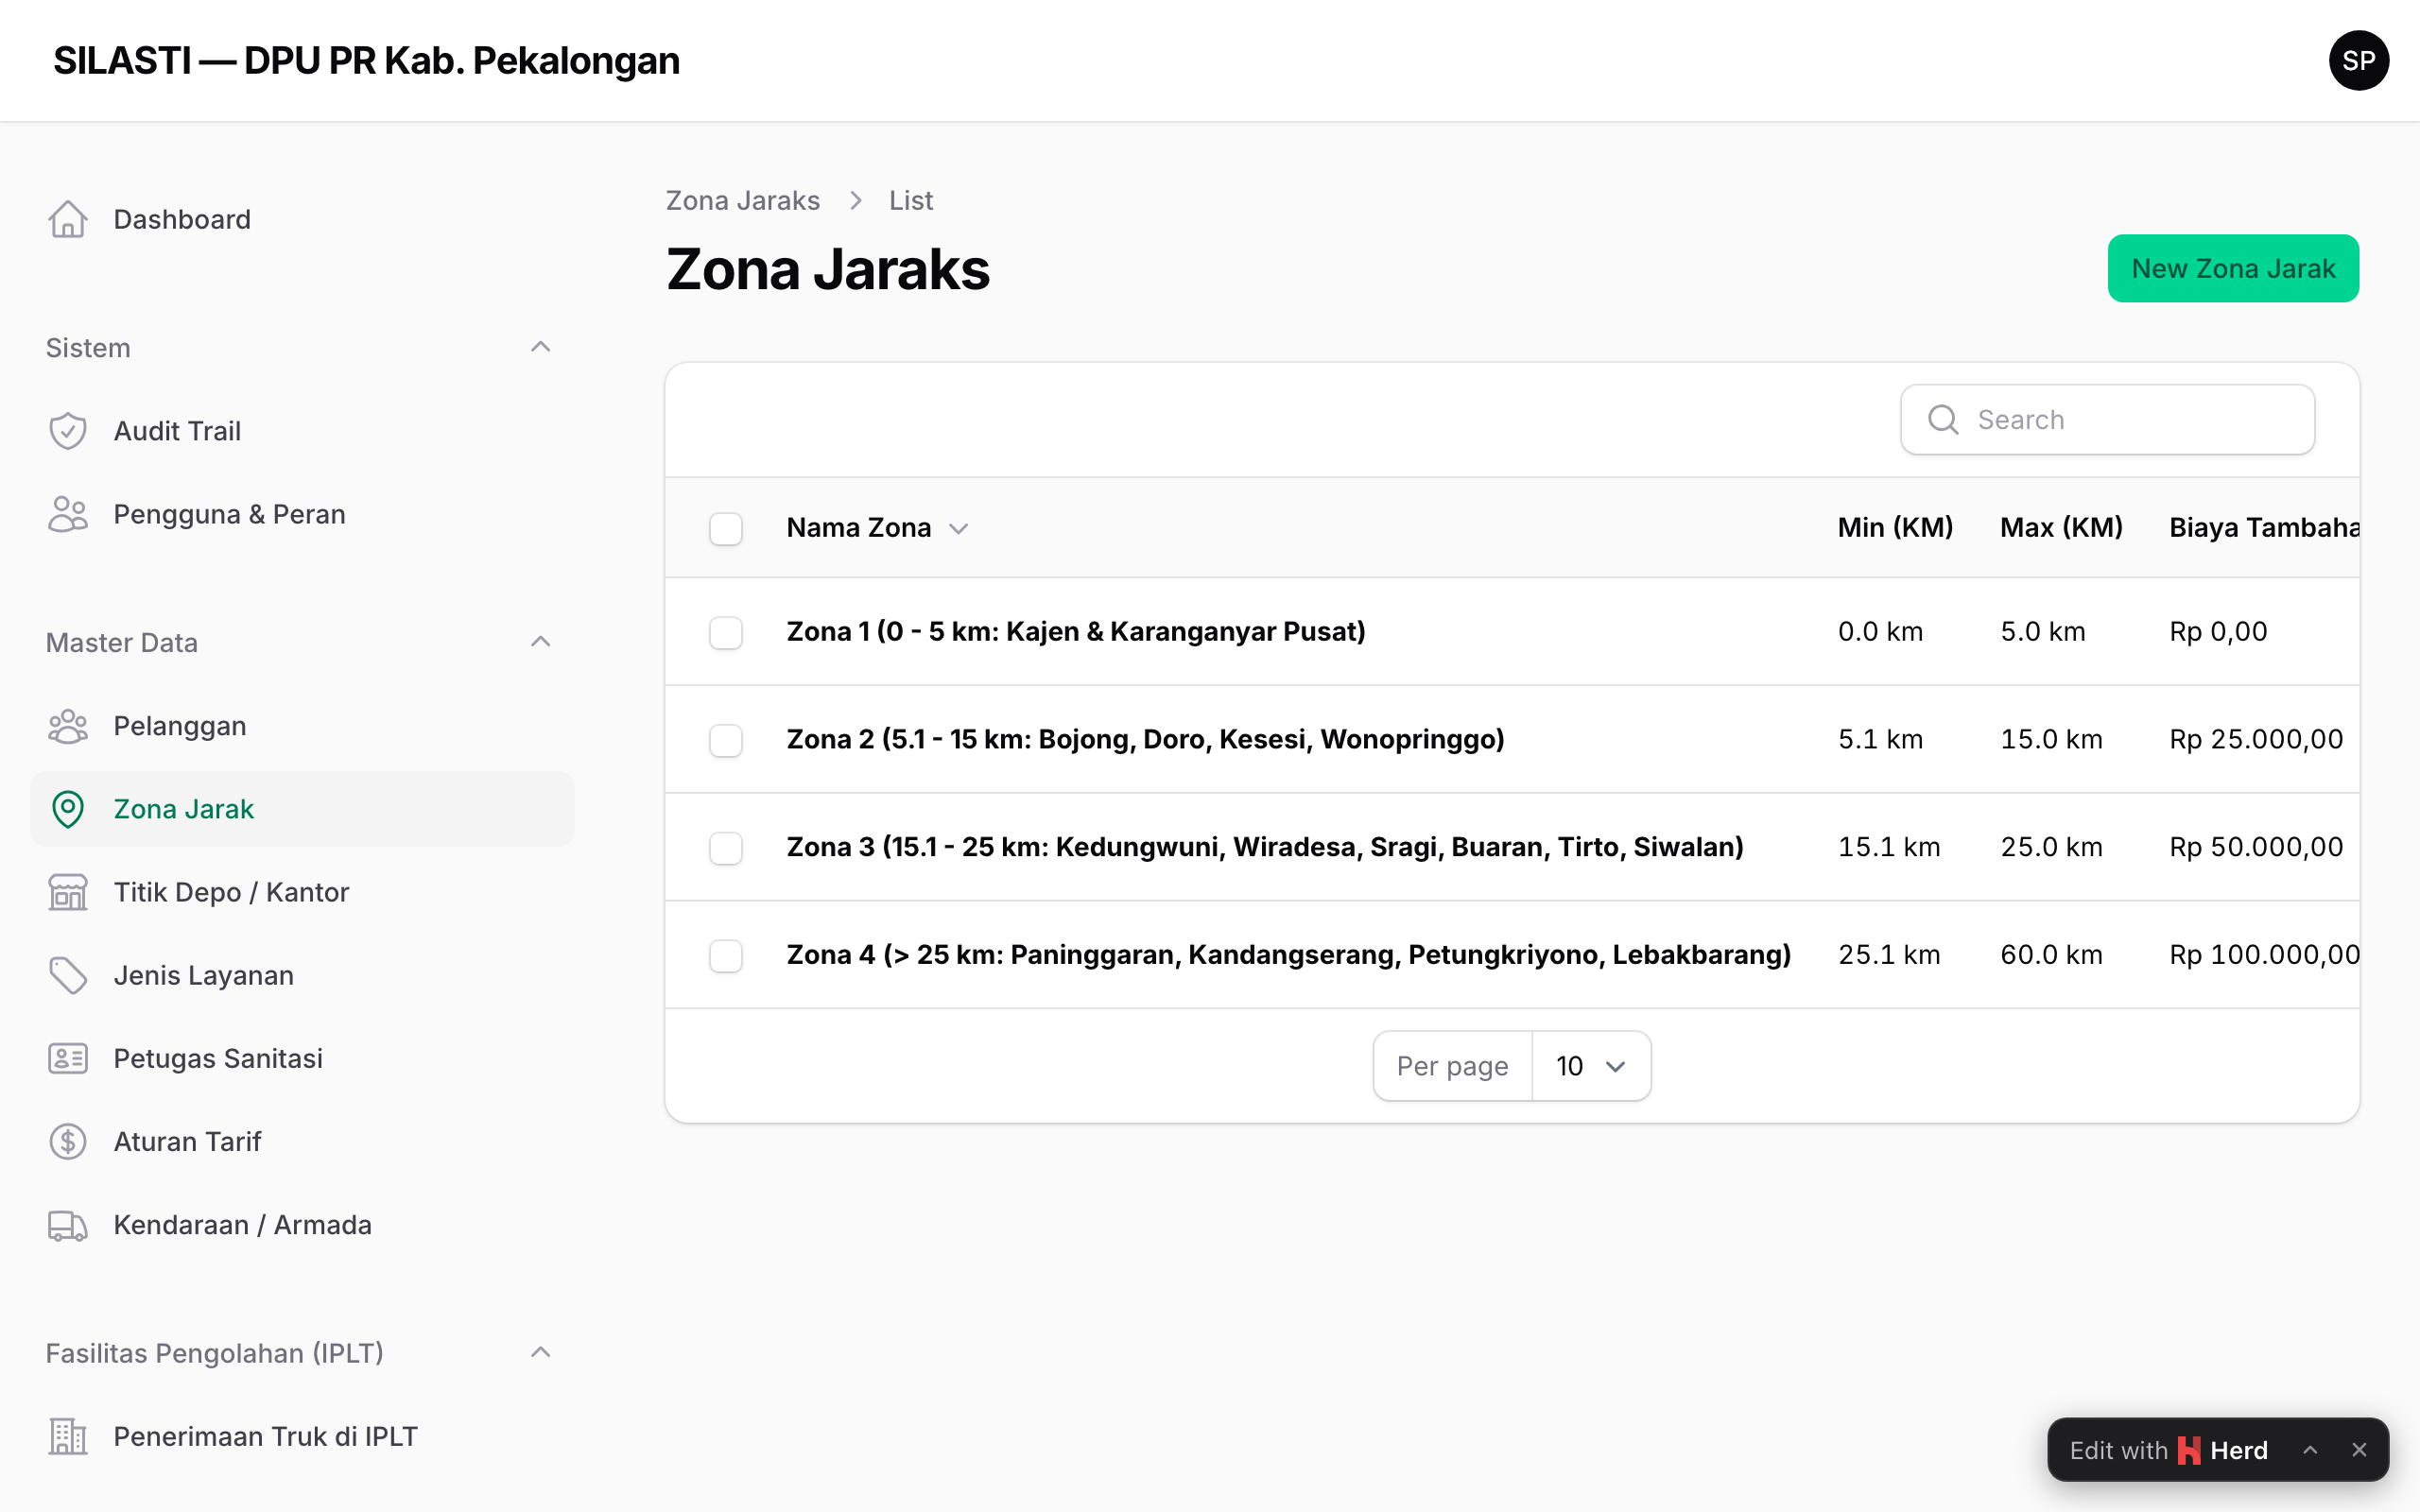
Task: Click the Pengguna & Peran users icon
Action: [68, 514]
